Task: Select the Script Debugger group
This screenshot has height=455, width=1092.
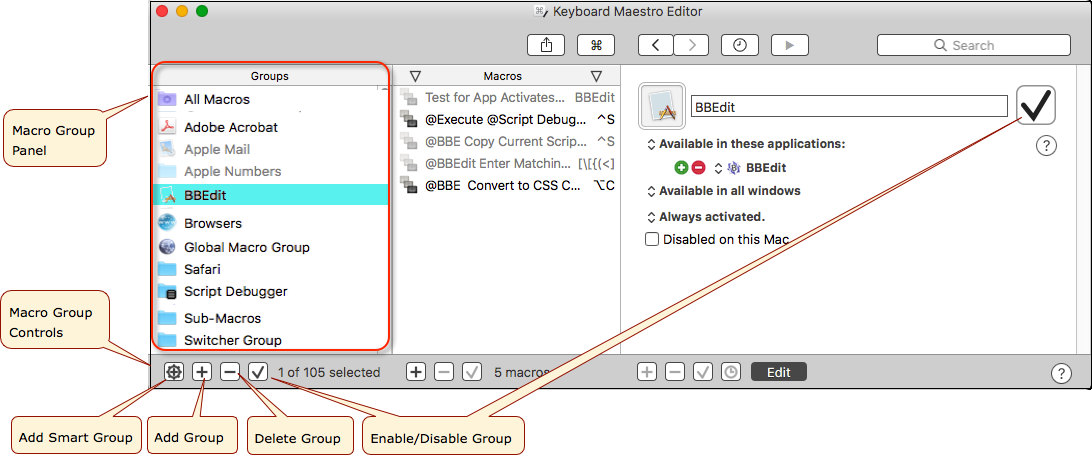Action: tap(268, 291)
